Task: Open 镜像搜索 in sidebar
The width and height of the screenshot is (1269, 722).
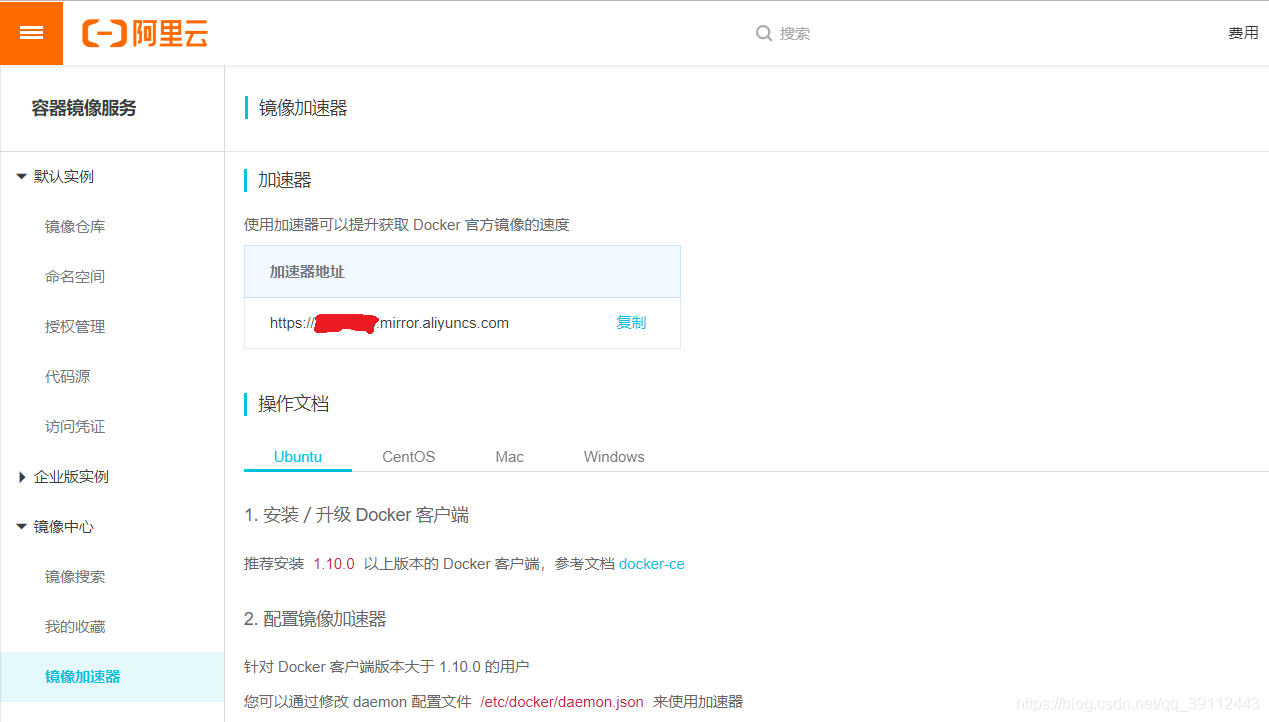Action: tap(75, 577)
